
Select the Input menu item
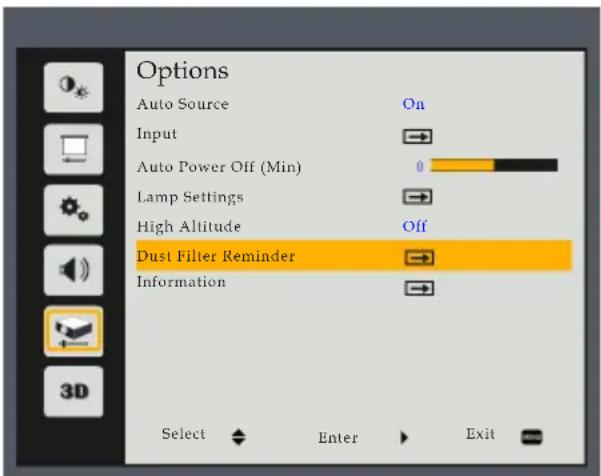pos(157,135)
